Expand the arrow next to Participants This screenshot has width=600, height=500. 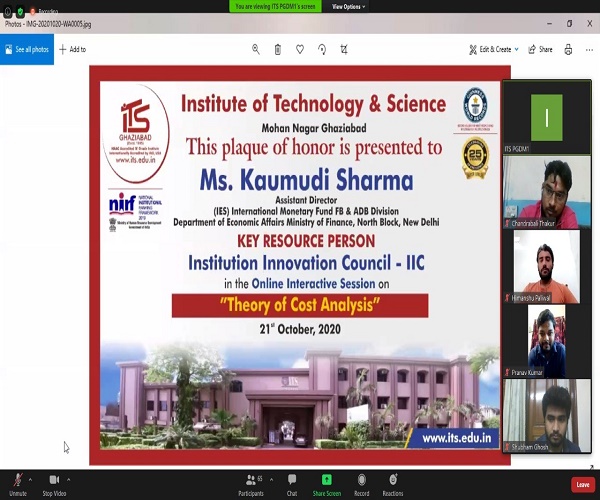271,479
